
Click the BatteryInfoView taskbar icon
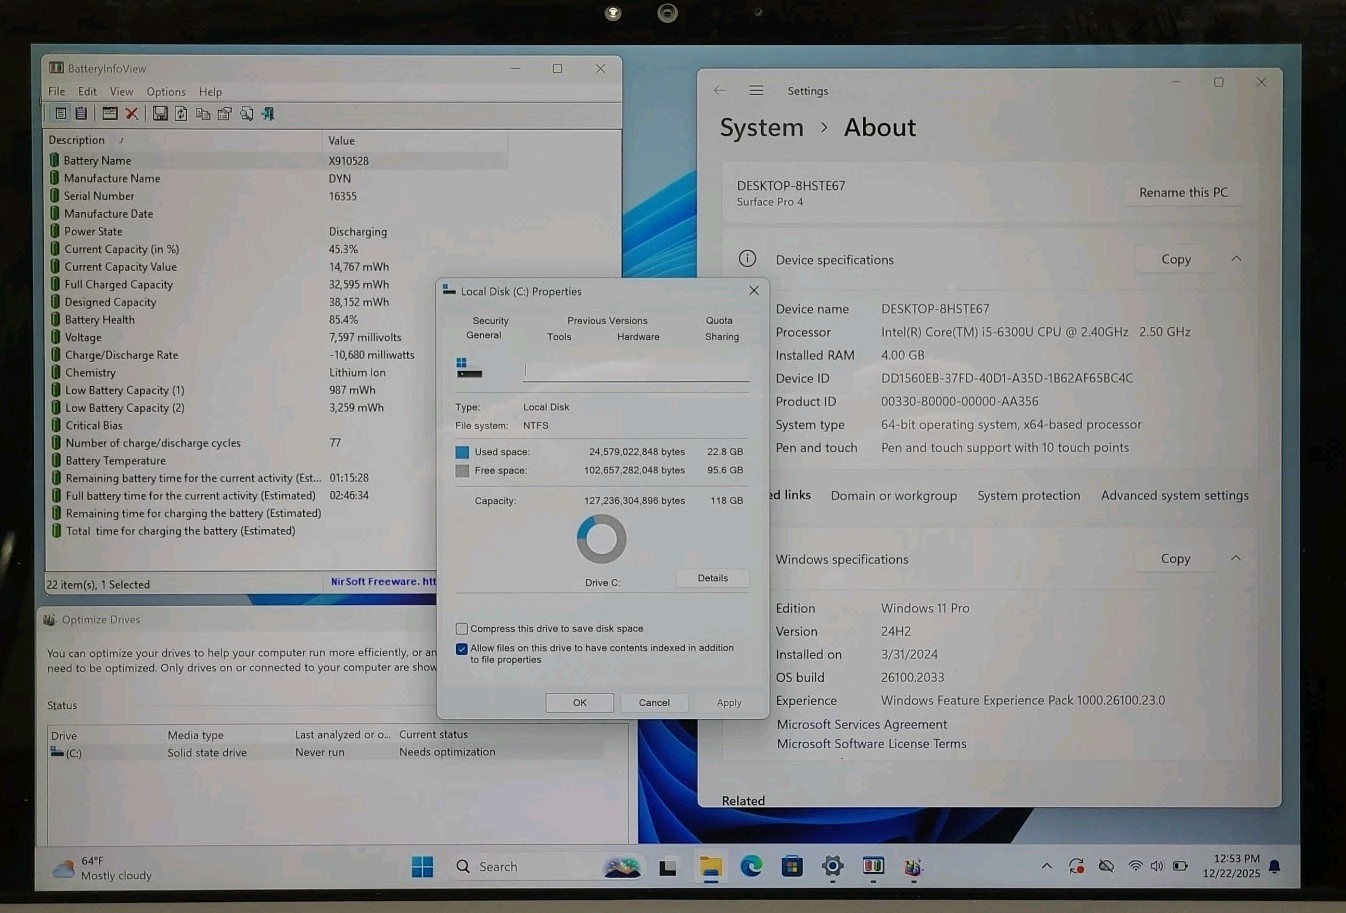click(x=873, y=866)
